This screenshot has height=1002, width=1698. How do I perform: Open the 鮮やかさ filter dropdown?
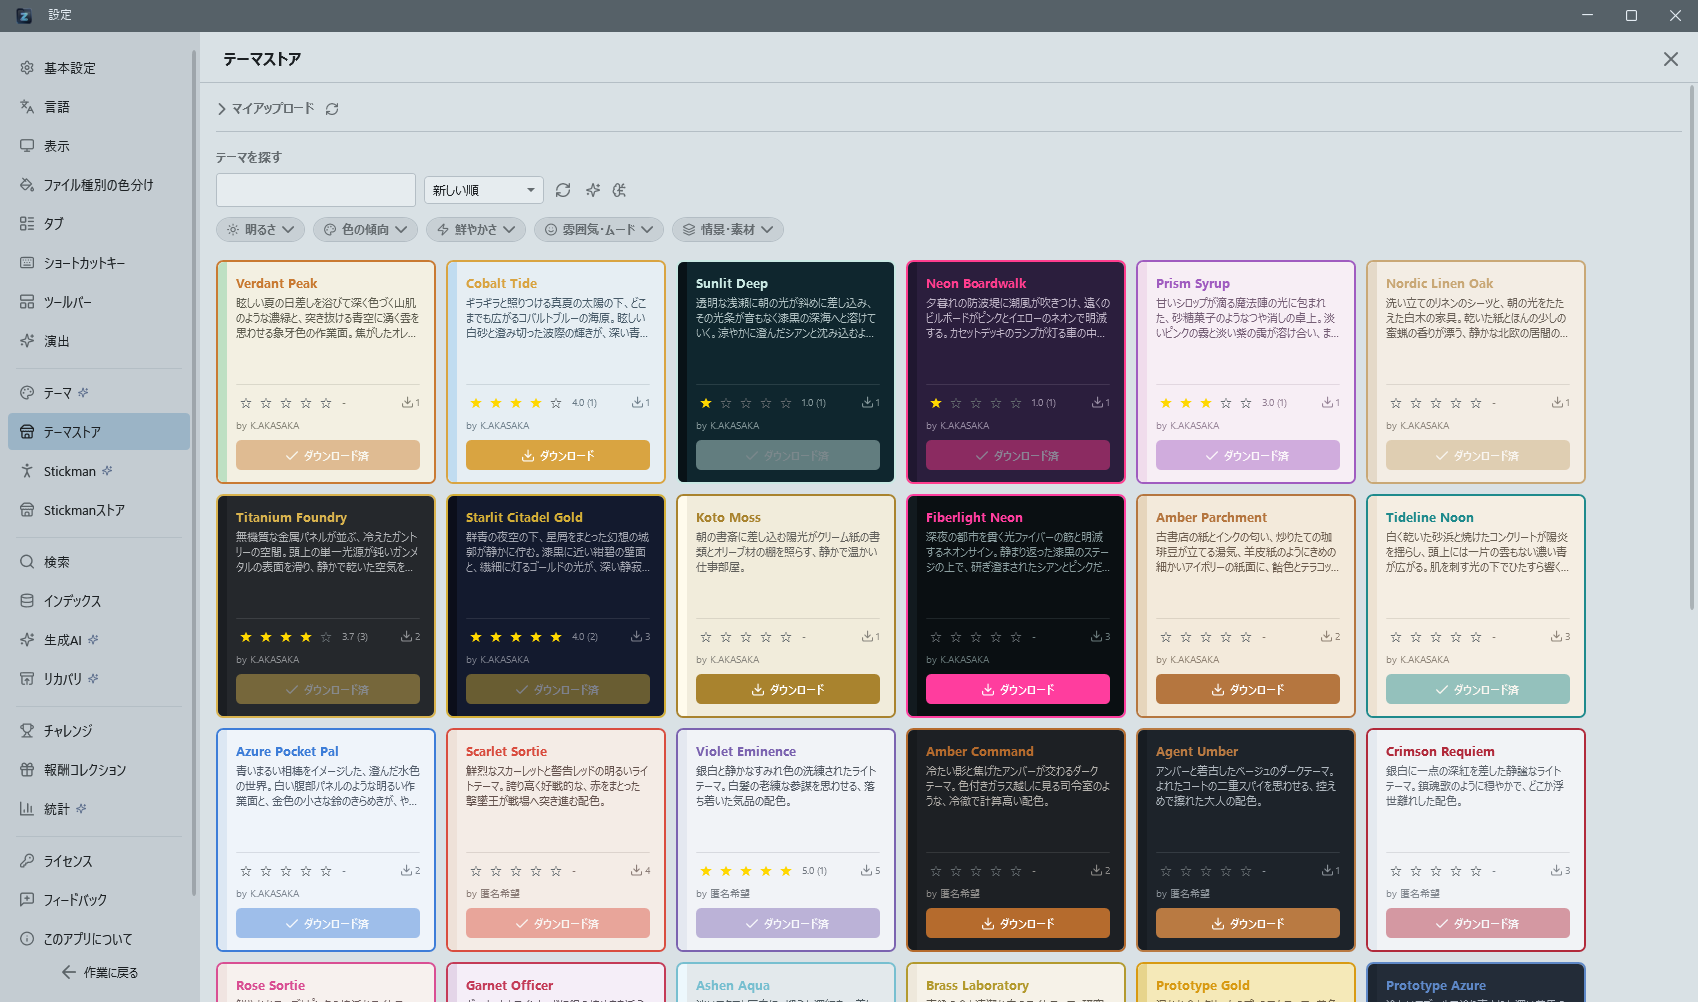(x=476, y=229)
